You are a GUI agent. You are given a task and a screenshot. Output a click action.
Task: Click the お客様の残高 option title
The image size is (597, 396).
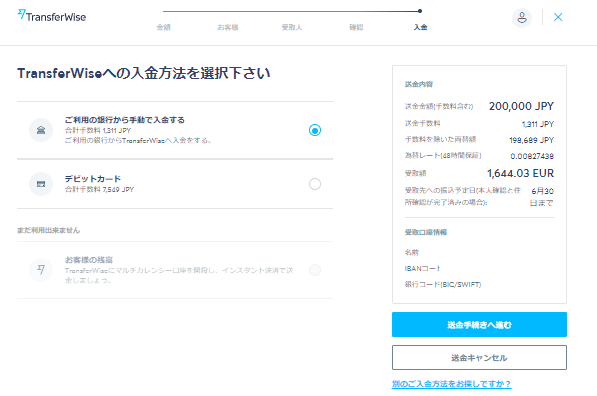tap(89, 260)
